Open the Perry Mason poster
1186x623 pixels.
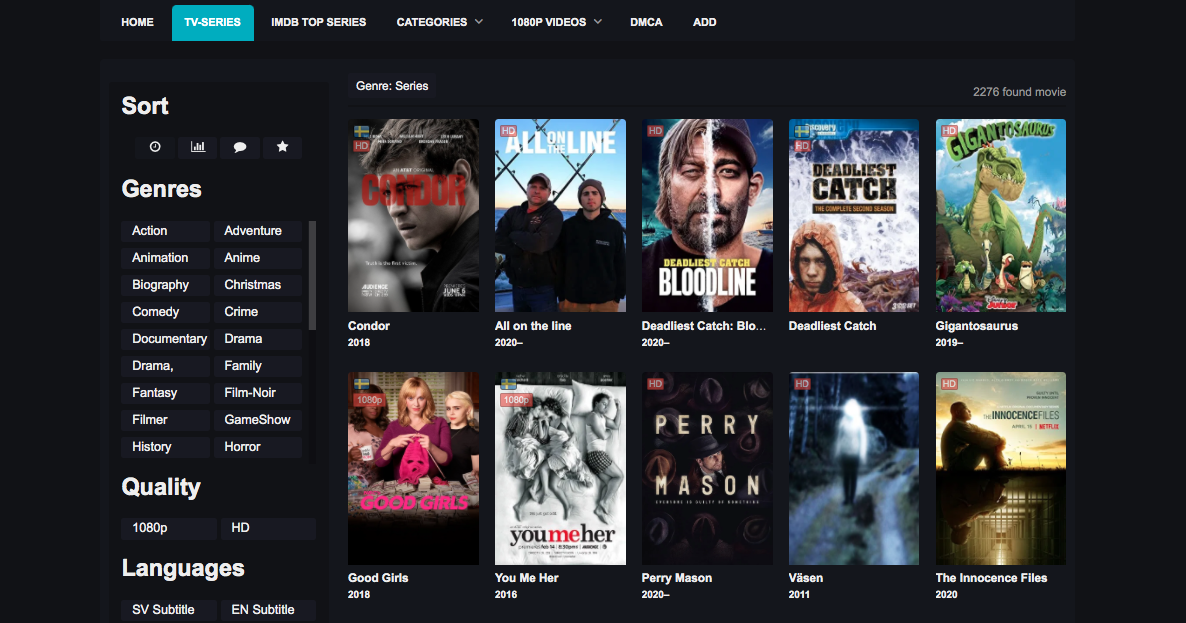[x=707, y=468]
